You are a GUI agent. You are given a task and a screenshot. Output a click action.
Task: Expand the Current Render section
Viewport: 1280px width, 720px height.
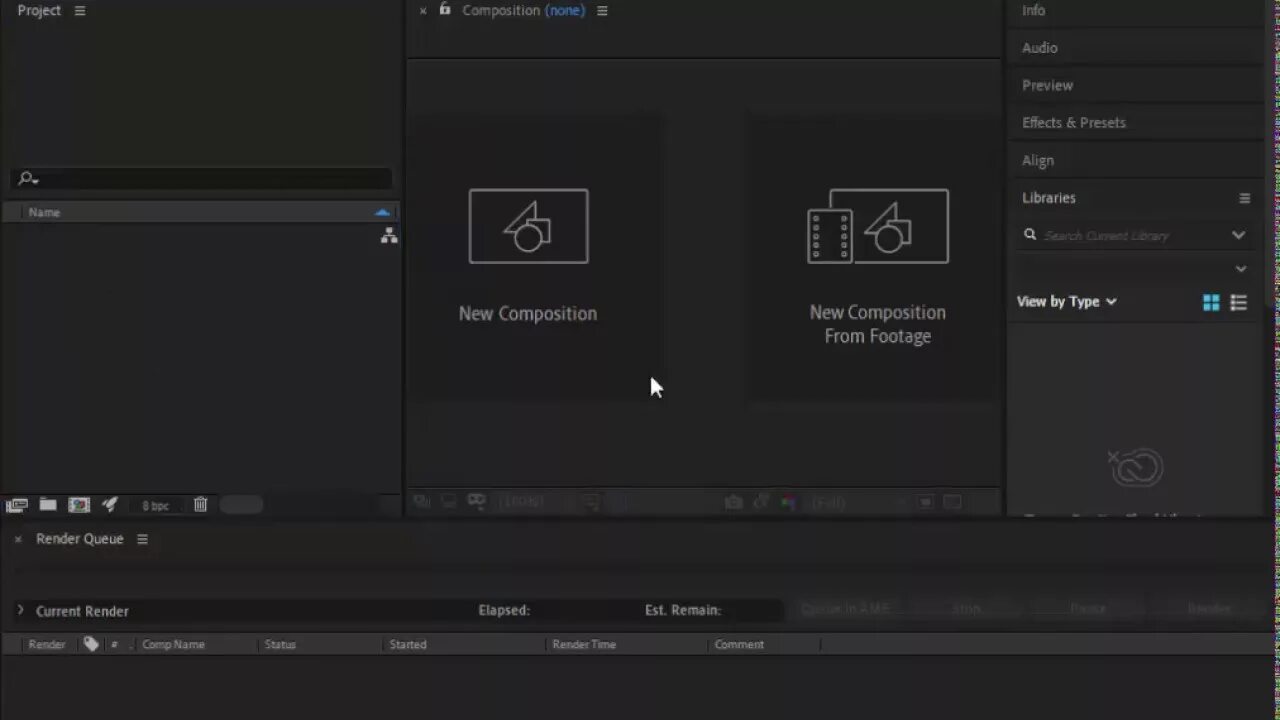20,610
